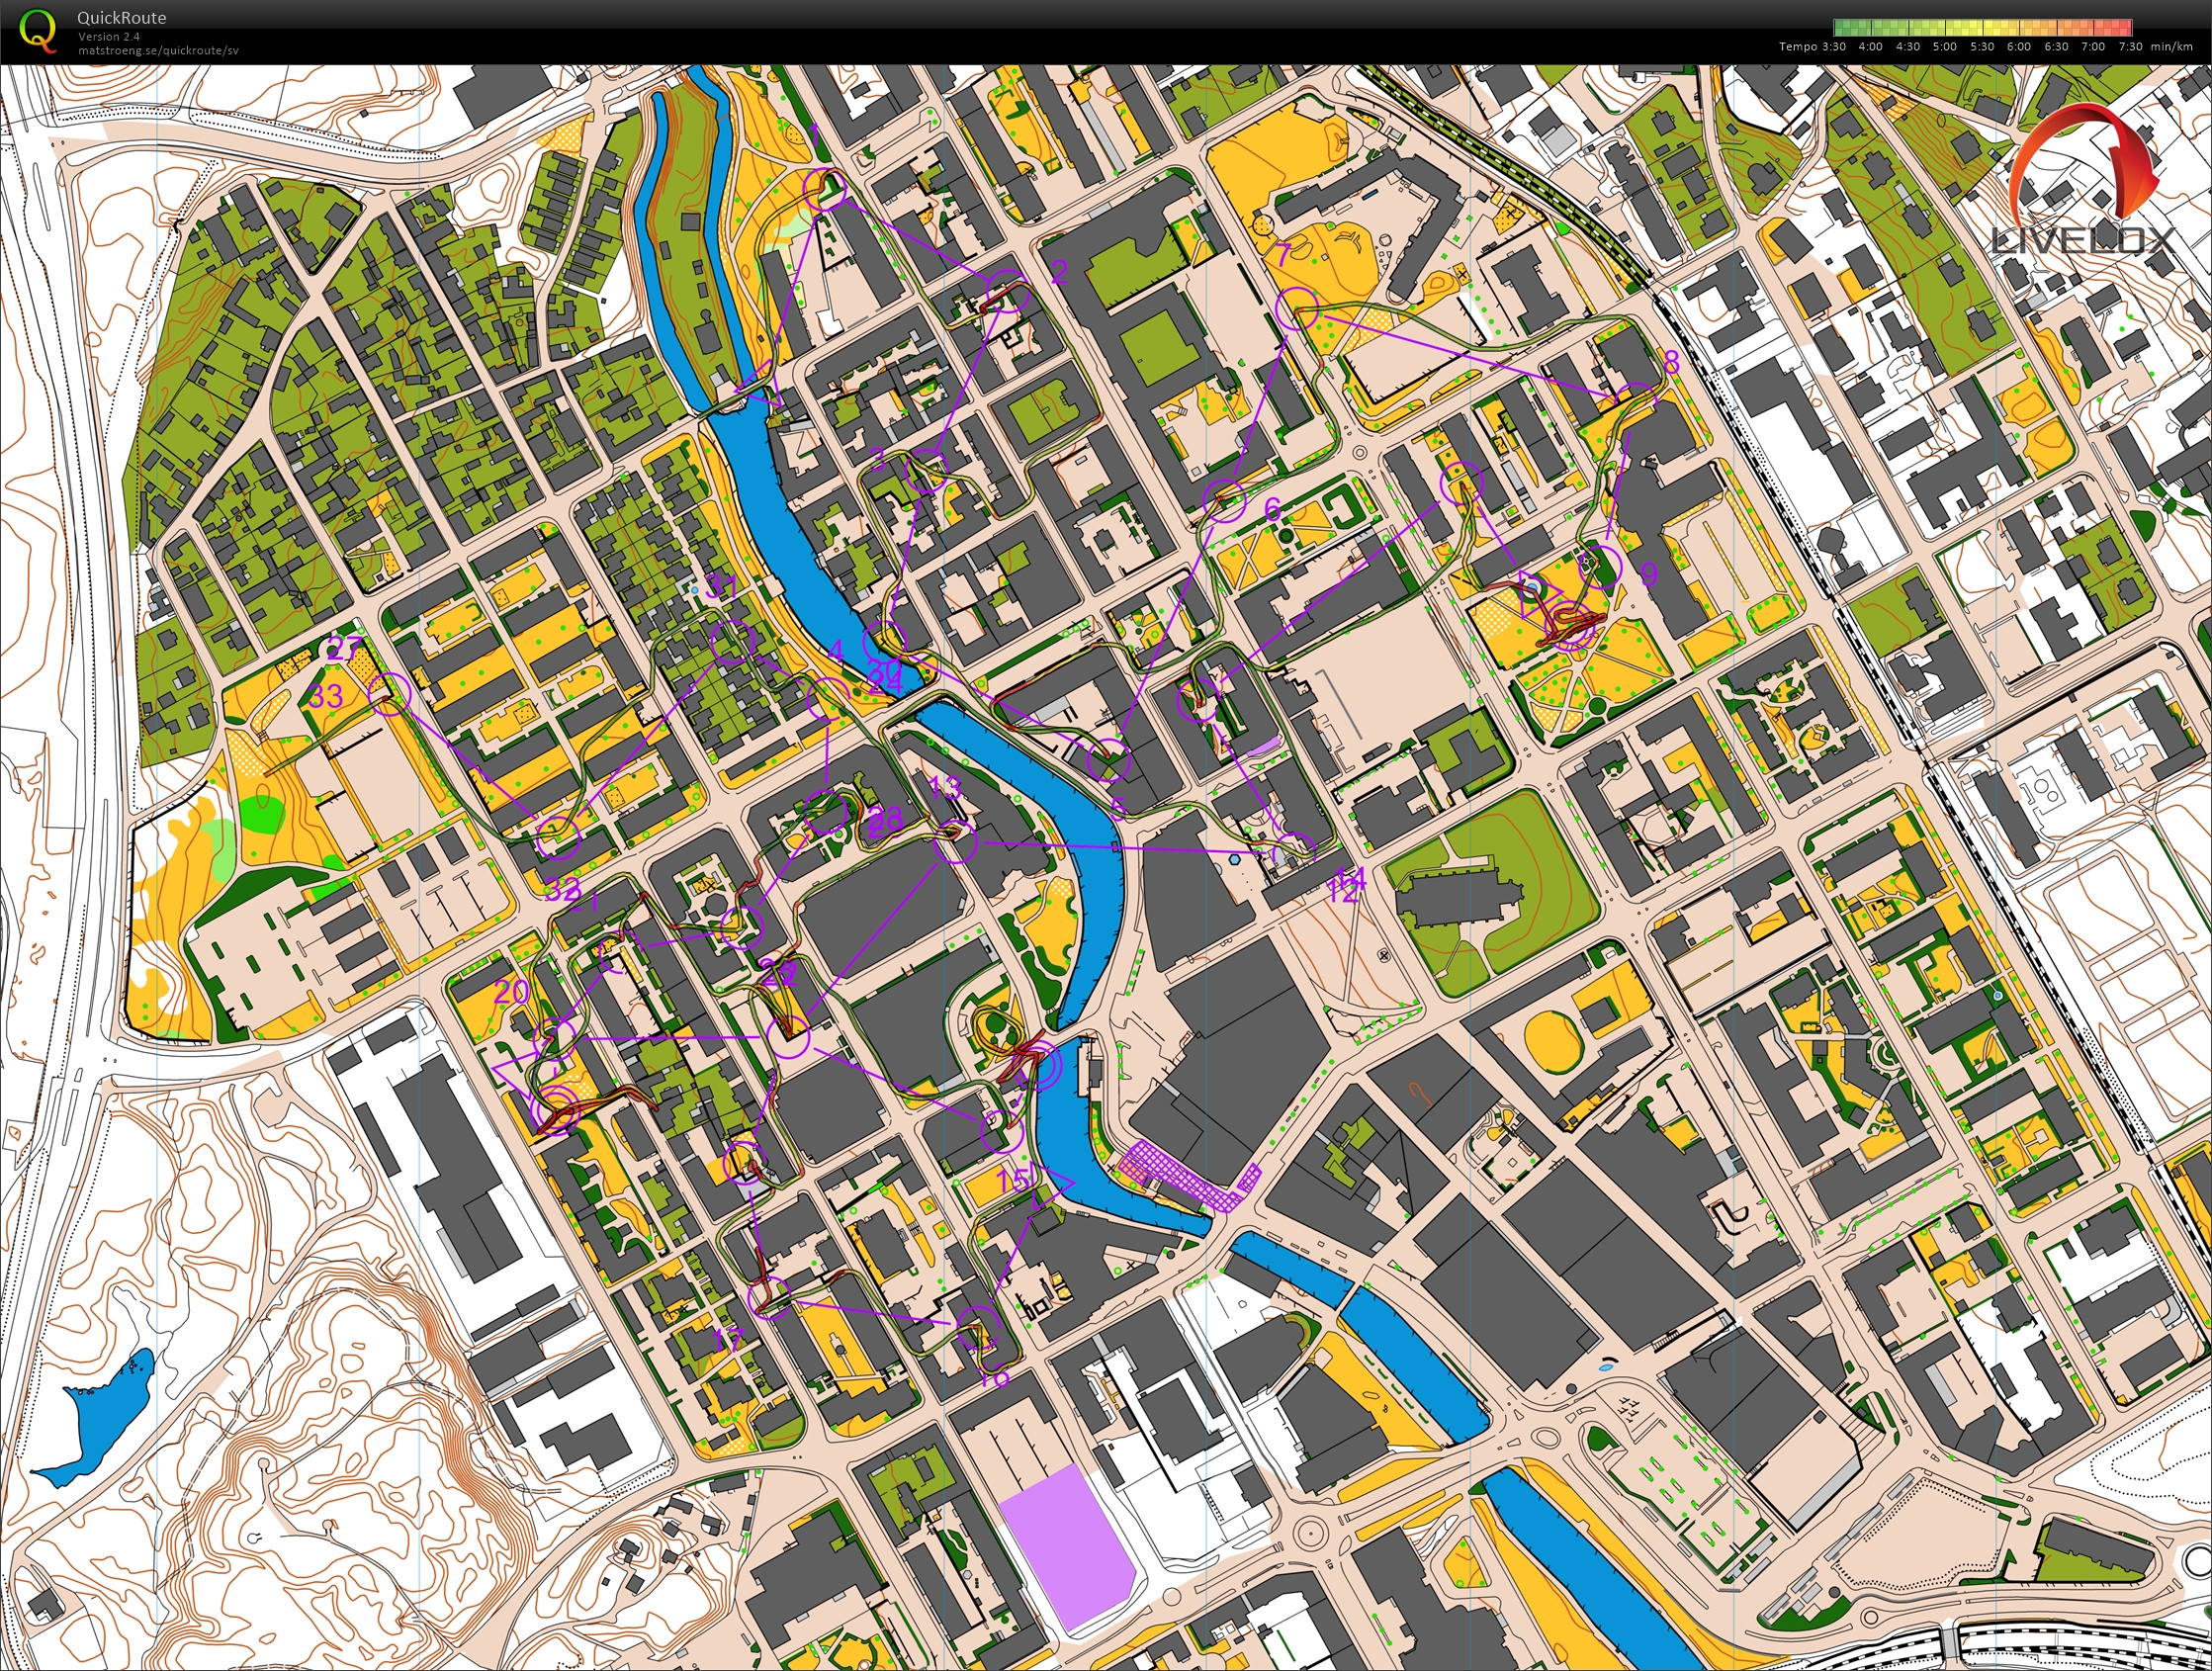2212x1671 pixels.
Task: Click the control circle labeled 27 and 33
Action: coord(390,693)
